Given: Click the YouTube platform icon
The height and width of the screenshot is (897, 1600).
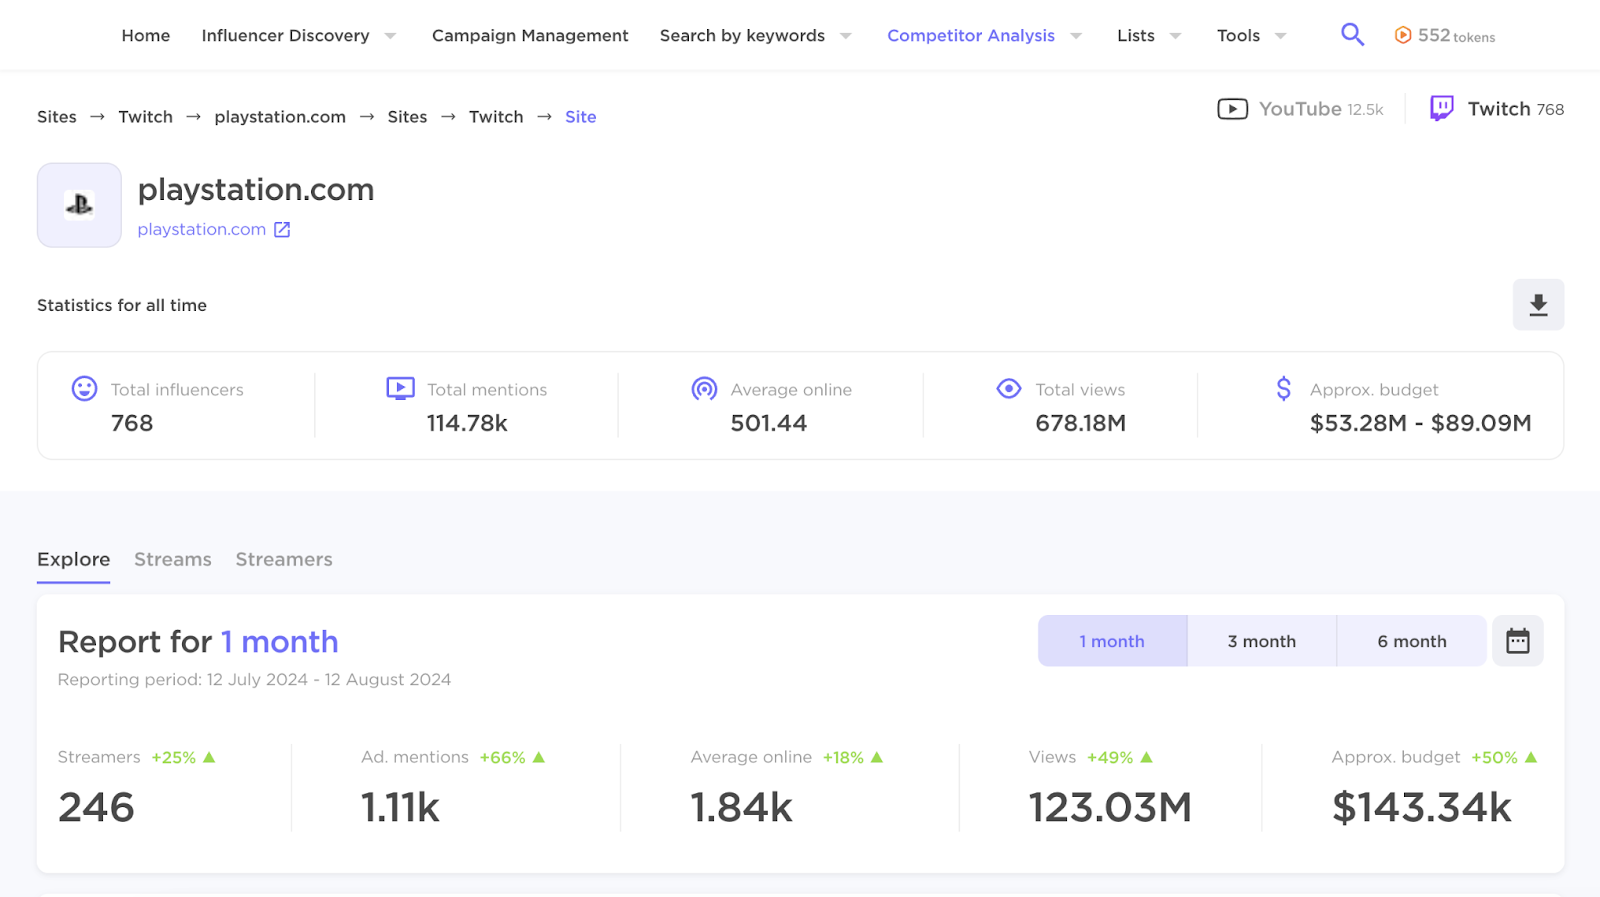Looking at the screenshot, I should coord(1232,109).
